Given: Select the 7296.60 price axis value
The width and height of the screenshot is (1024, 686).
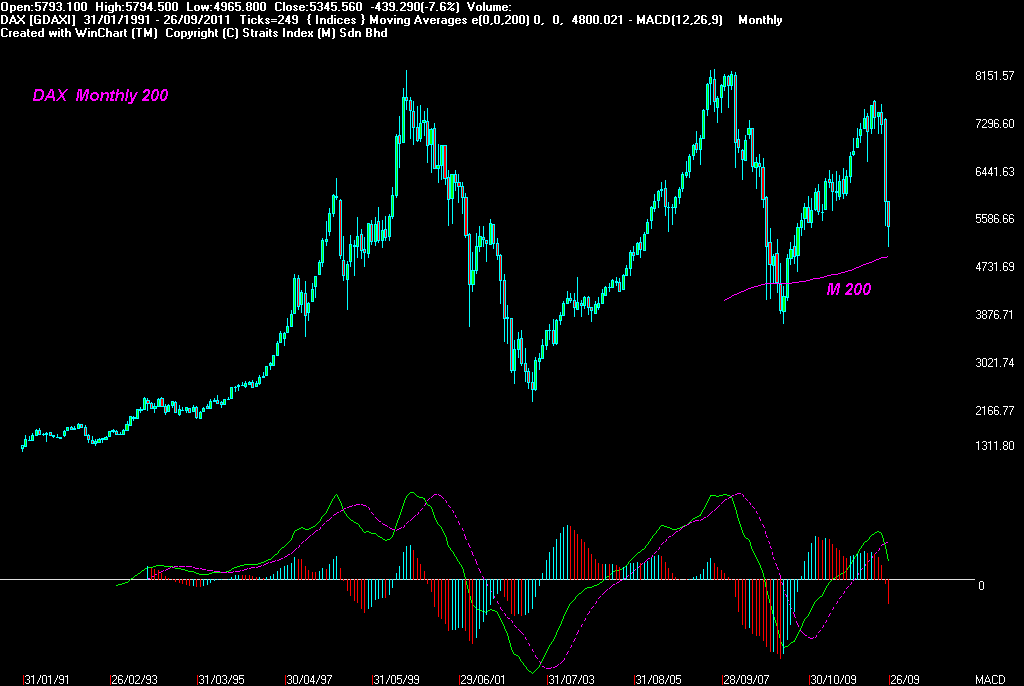Looking at the screenshot, I should coord(995,123).
